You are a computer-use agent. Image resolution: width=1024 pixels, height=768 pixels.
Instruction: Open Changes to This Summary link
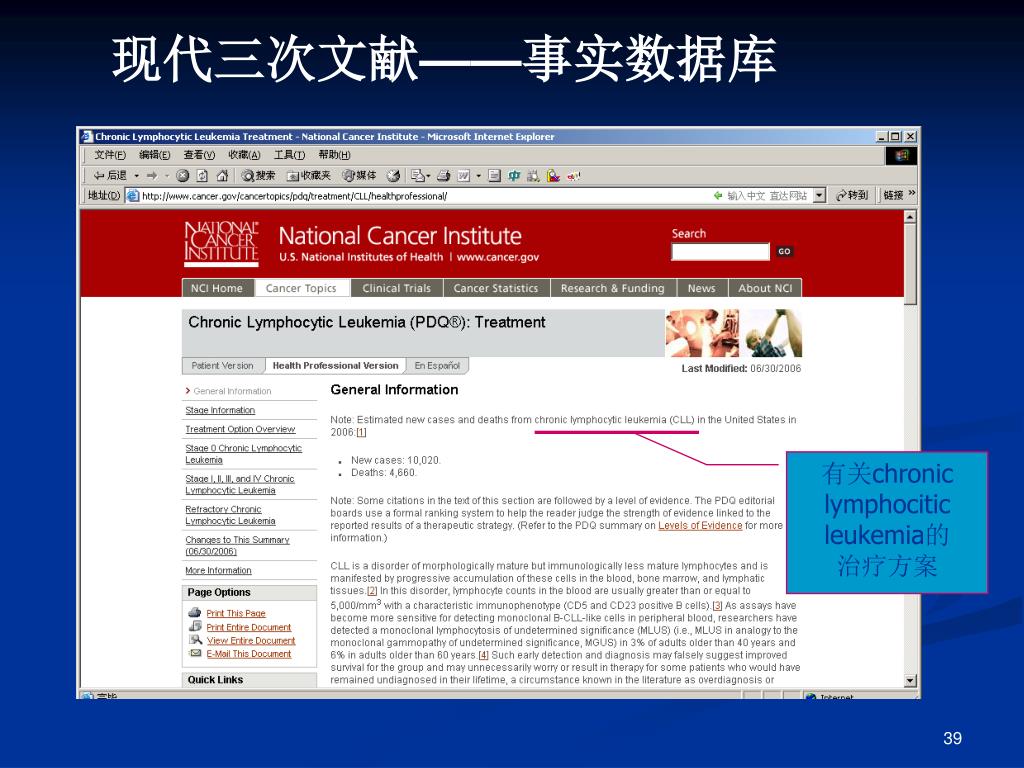(x=237, y=545)
